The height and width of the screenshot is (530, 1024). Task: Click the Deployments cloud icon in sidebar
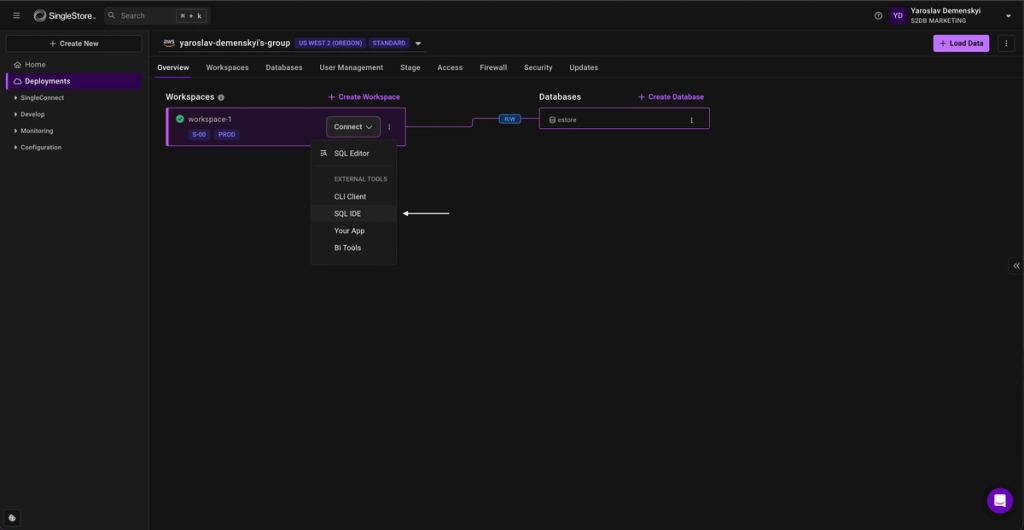pyautogui.click(x=18, y=81)
